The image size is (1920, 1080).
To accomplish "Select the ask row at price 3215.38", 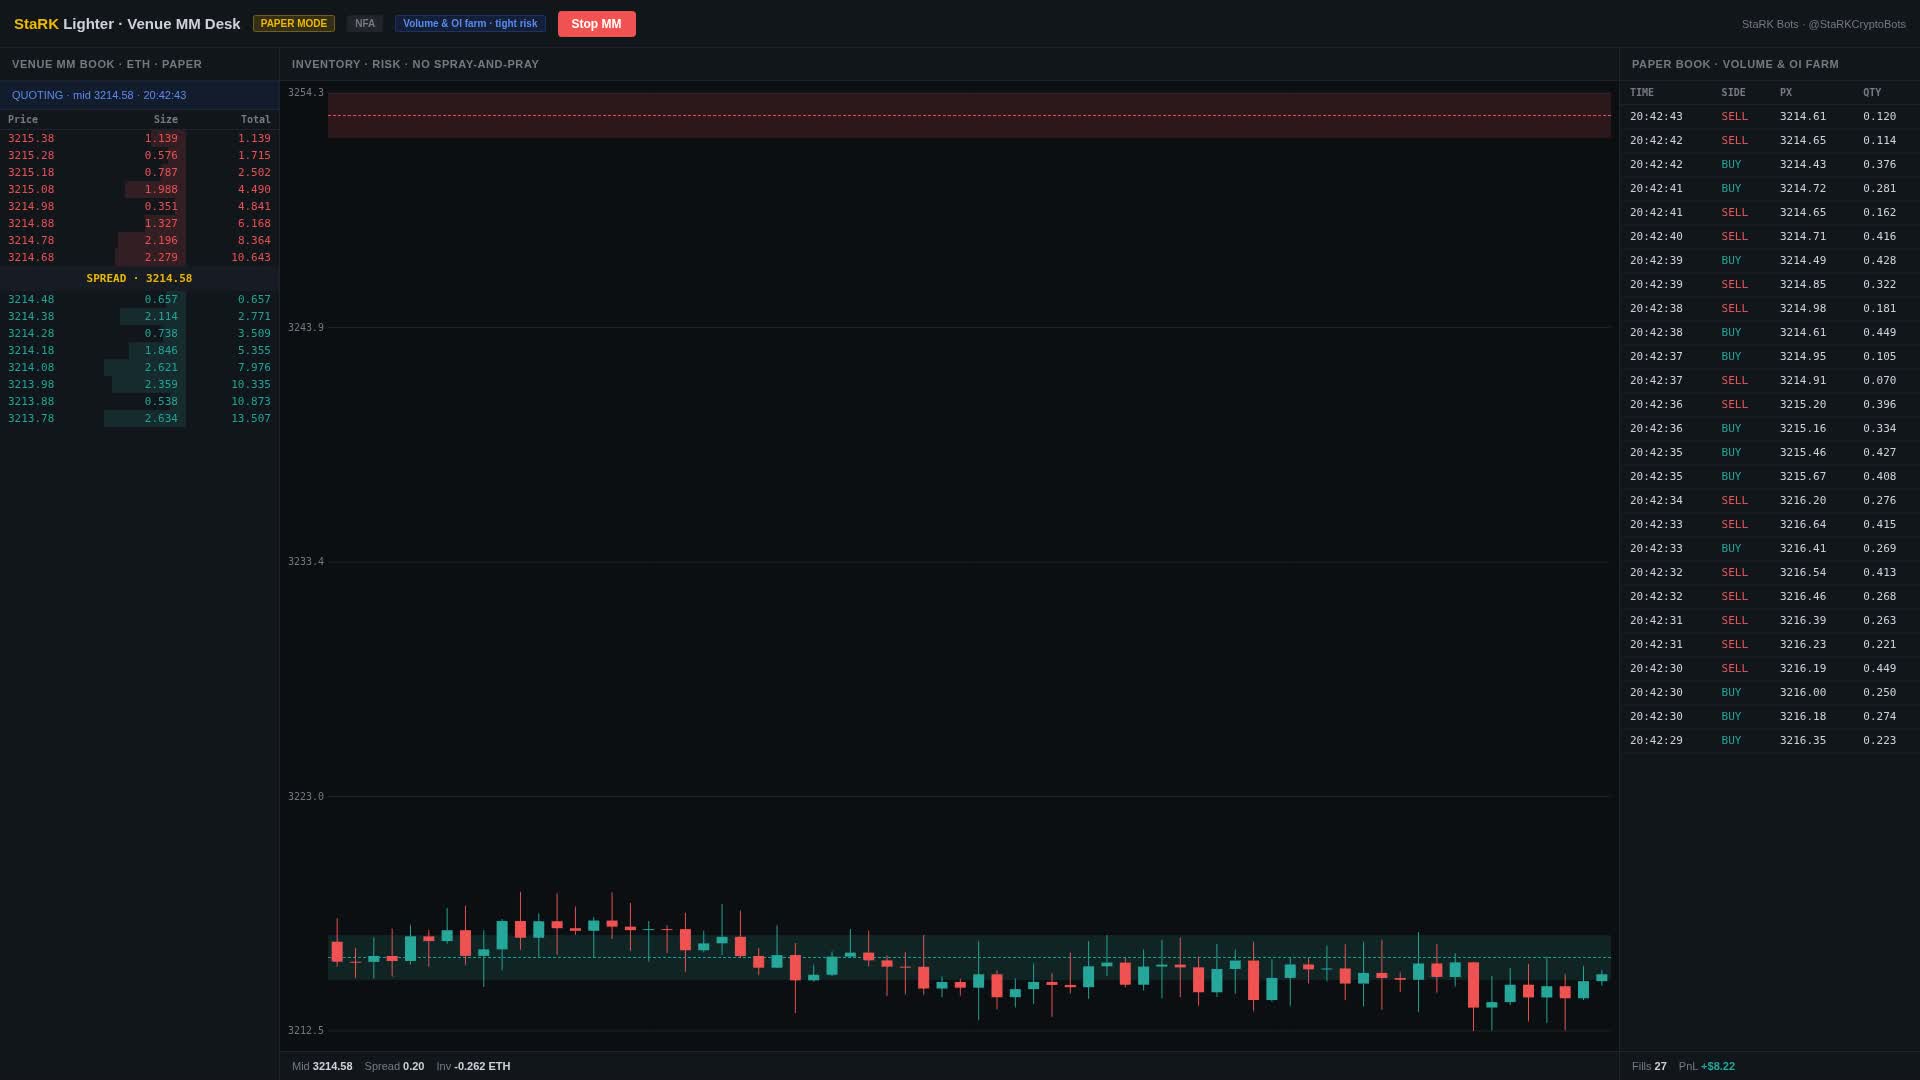I will [x=139, y=139].
